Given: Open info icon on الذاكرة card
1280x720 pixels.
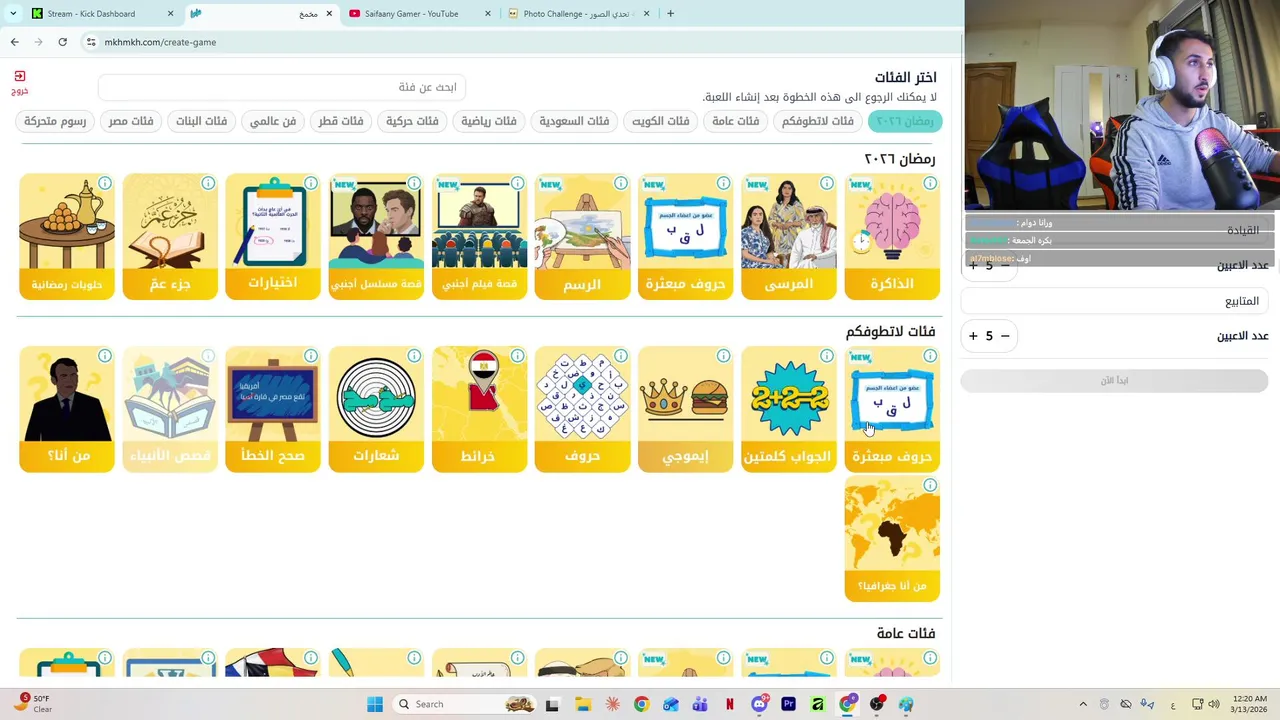Looking at the screenshot, I should coord(930,183).
